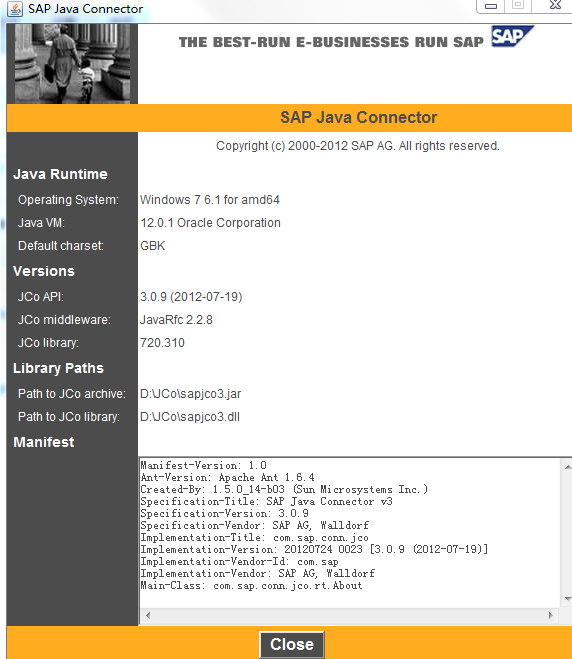Click the 'GBK' default charset value
This screenshot has width=572, height=659.
coord(153,245)
